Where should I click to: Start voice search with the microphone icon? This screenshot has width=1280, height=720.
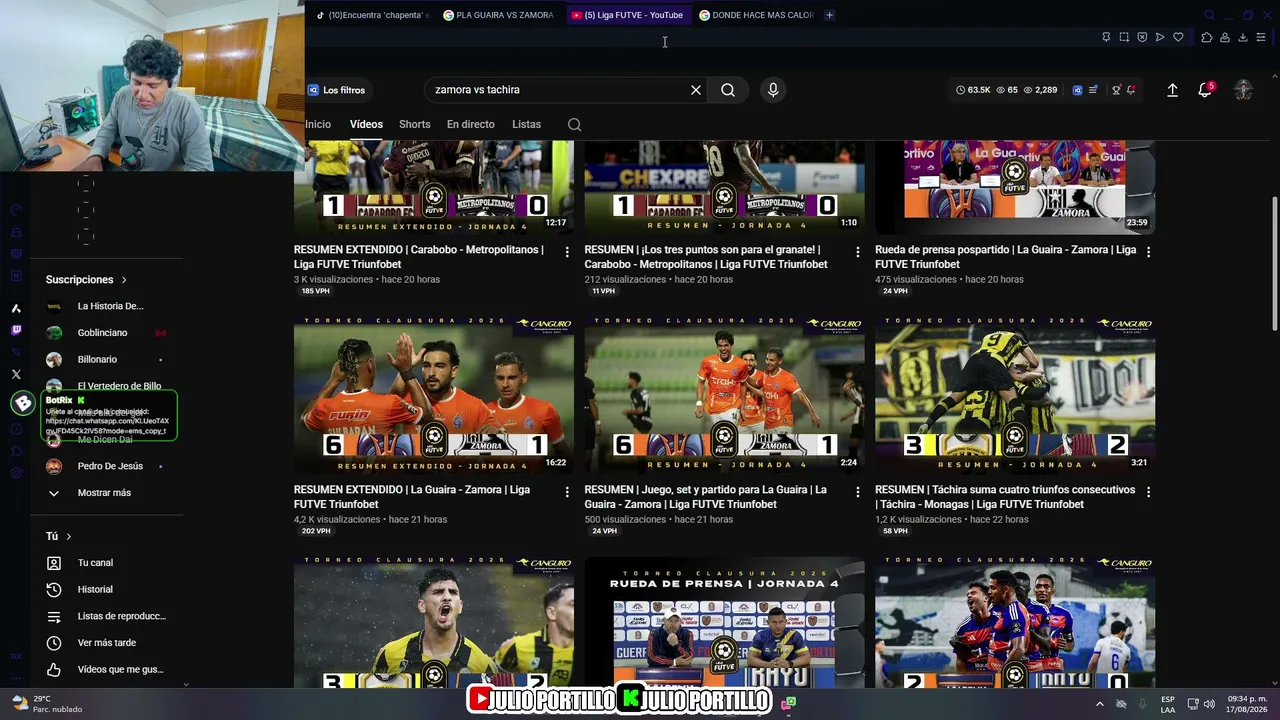(x=773, y=90)
